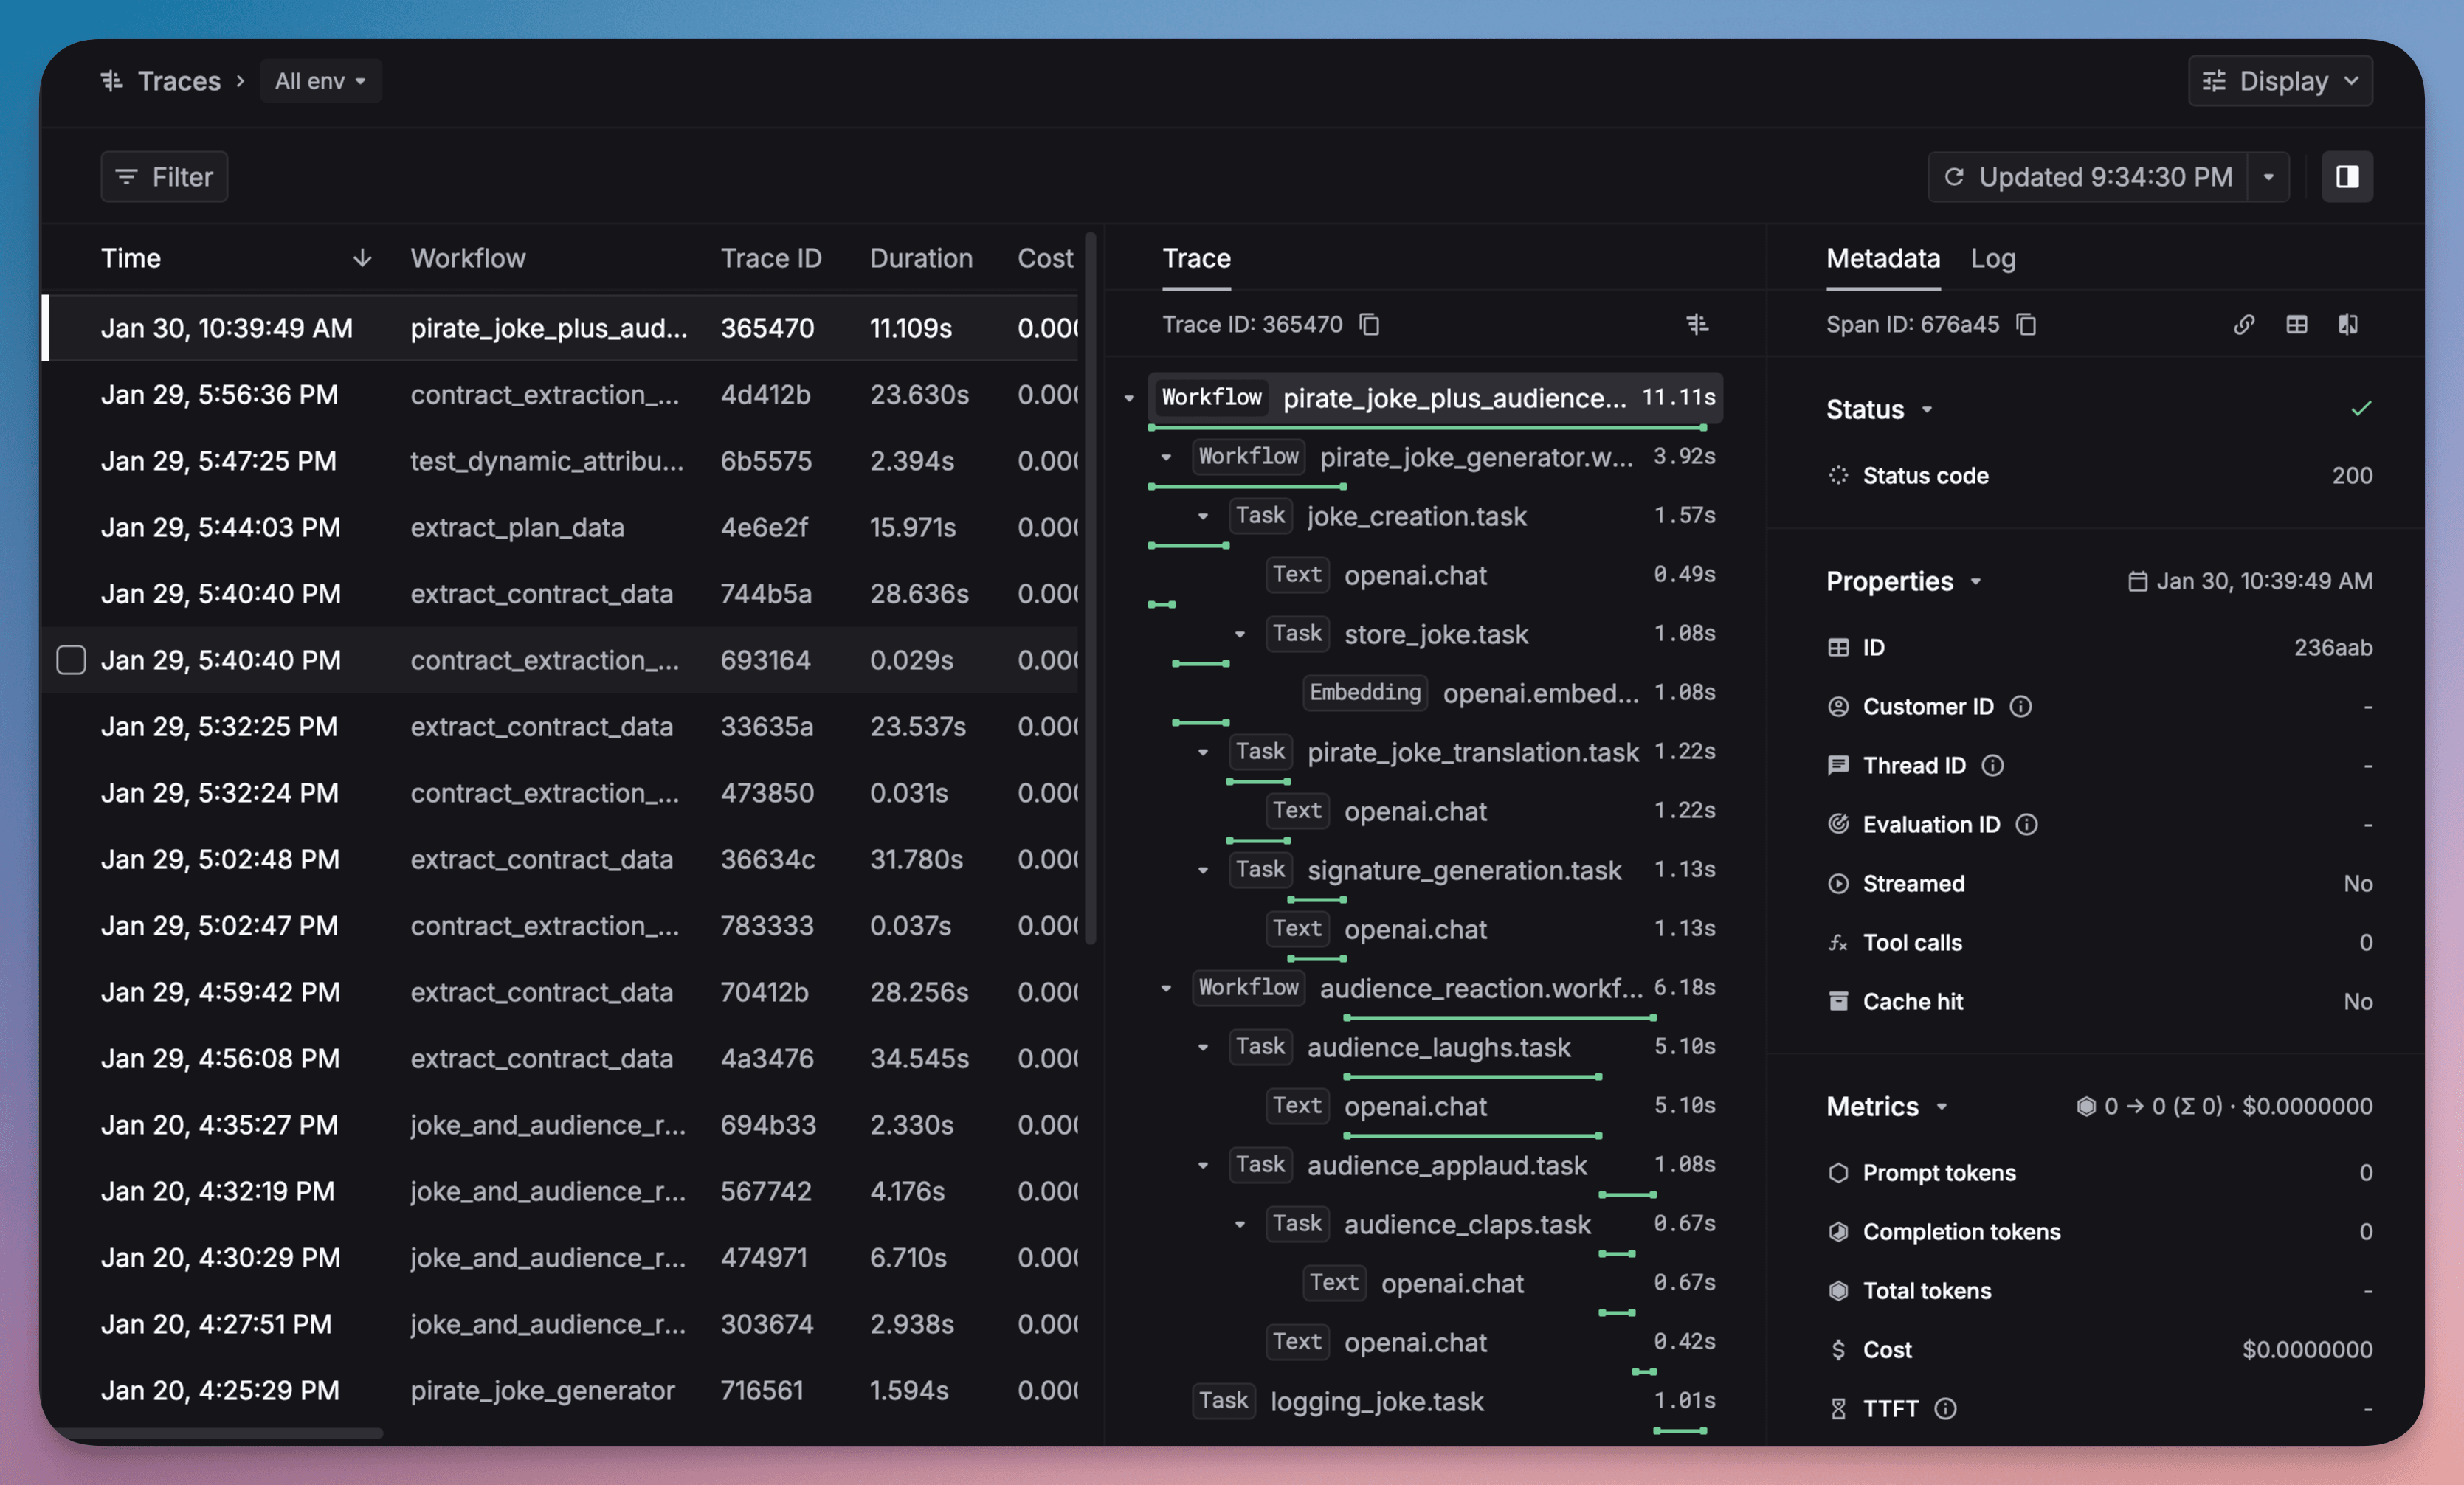The height and width of the screenshot is (1485, 2464).
Task: Select the Metadata tab
Action: 1883,258
